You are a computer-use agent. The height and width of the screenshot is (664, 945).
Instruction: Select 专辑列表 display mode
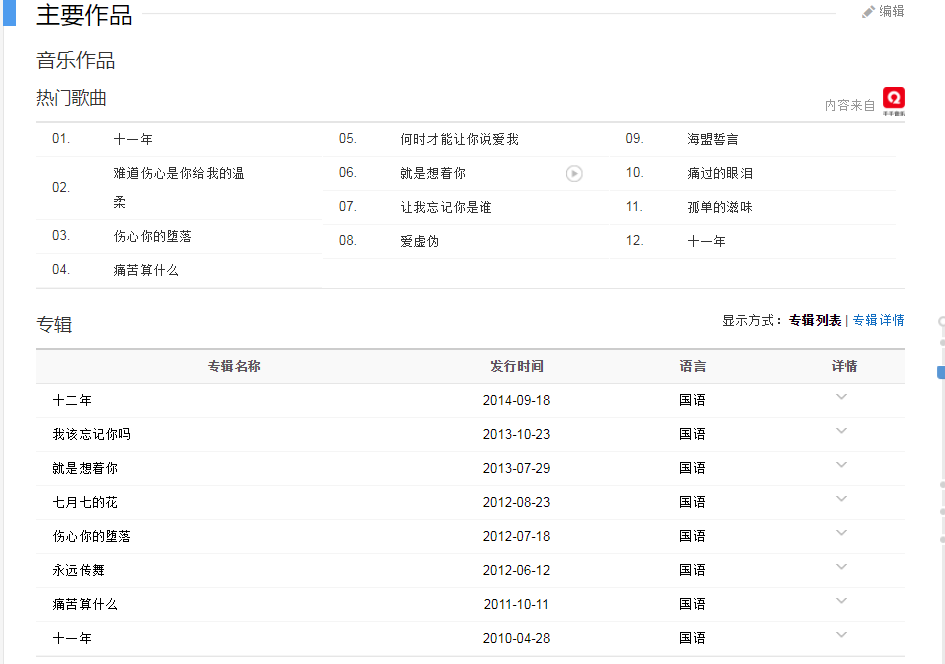click(814, 320)
